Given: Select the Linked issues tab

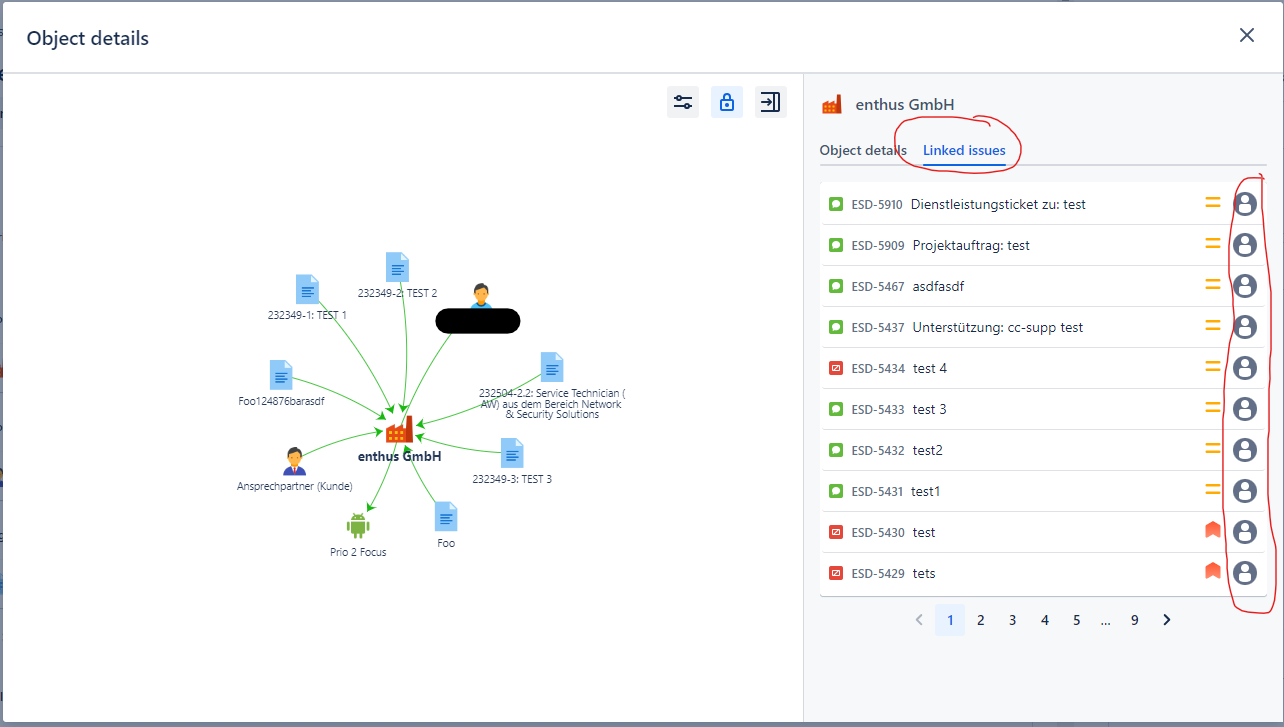Looking at the screenshot, I should [x=964, y=150].
